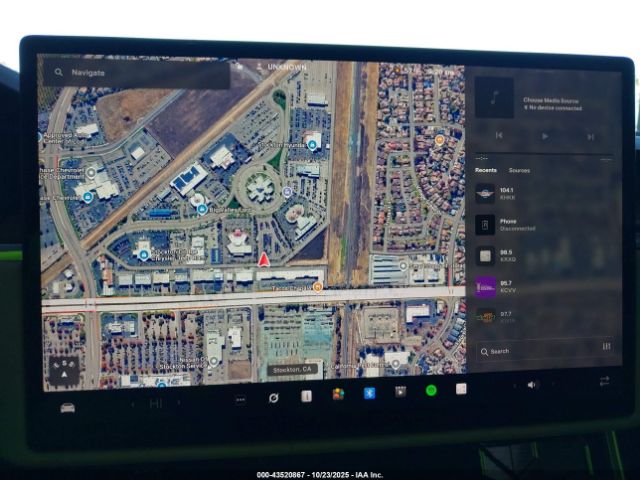Tap the speaker volume icon
The width and height of the screenshot is (640, 480).
coord(532,384)
